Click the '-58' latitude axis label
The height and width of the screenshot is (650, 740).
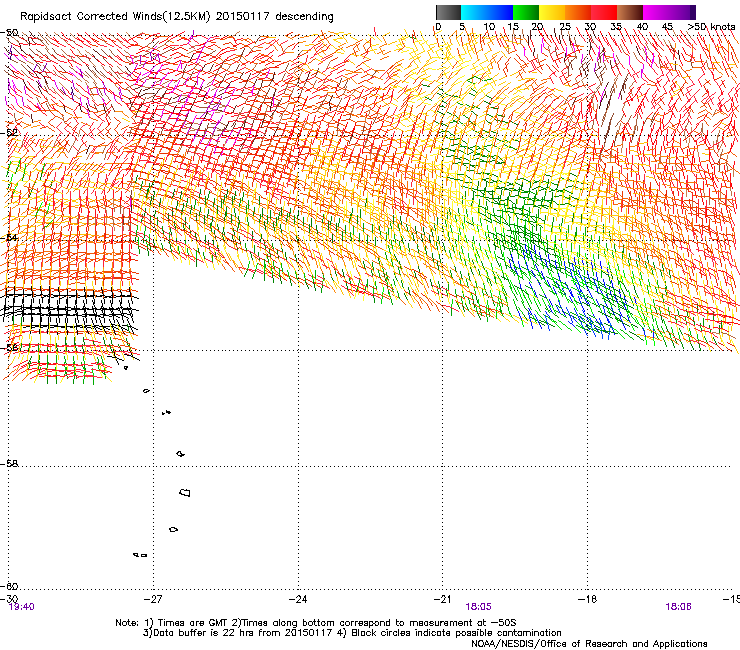[x=9, y=464]
